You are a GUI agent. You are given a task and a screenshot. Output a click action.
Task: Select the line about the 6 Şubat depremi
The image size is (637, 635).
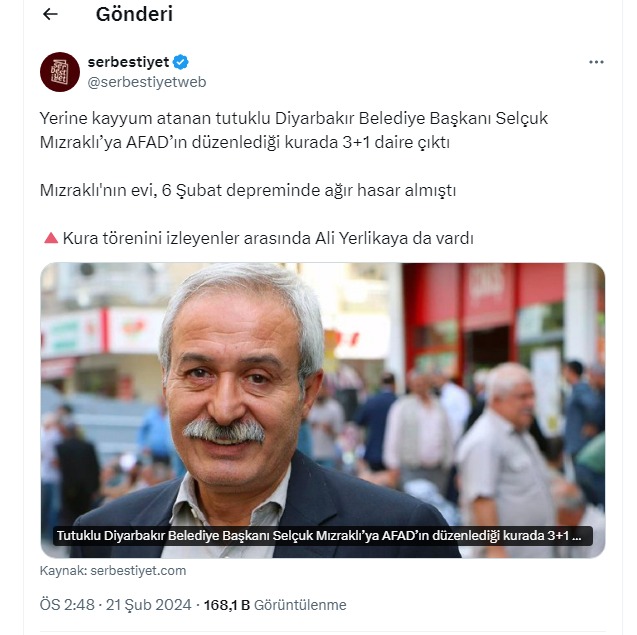tap(248, 190)
